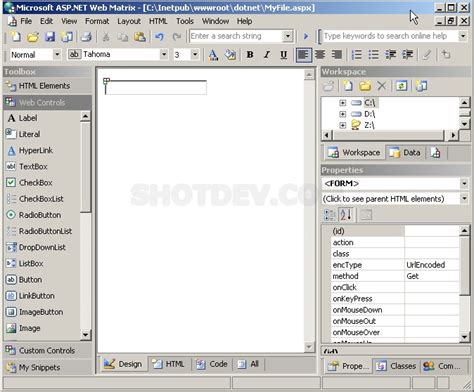
Task: Open the Layout menu
Action: tap(129, 21)
